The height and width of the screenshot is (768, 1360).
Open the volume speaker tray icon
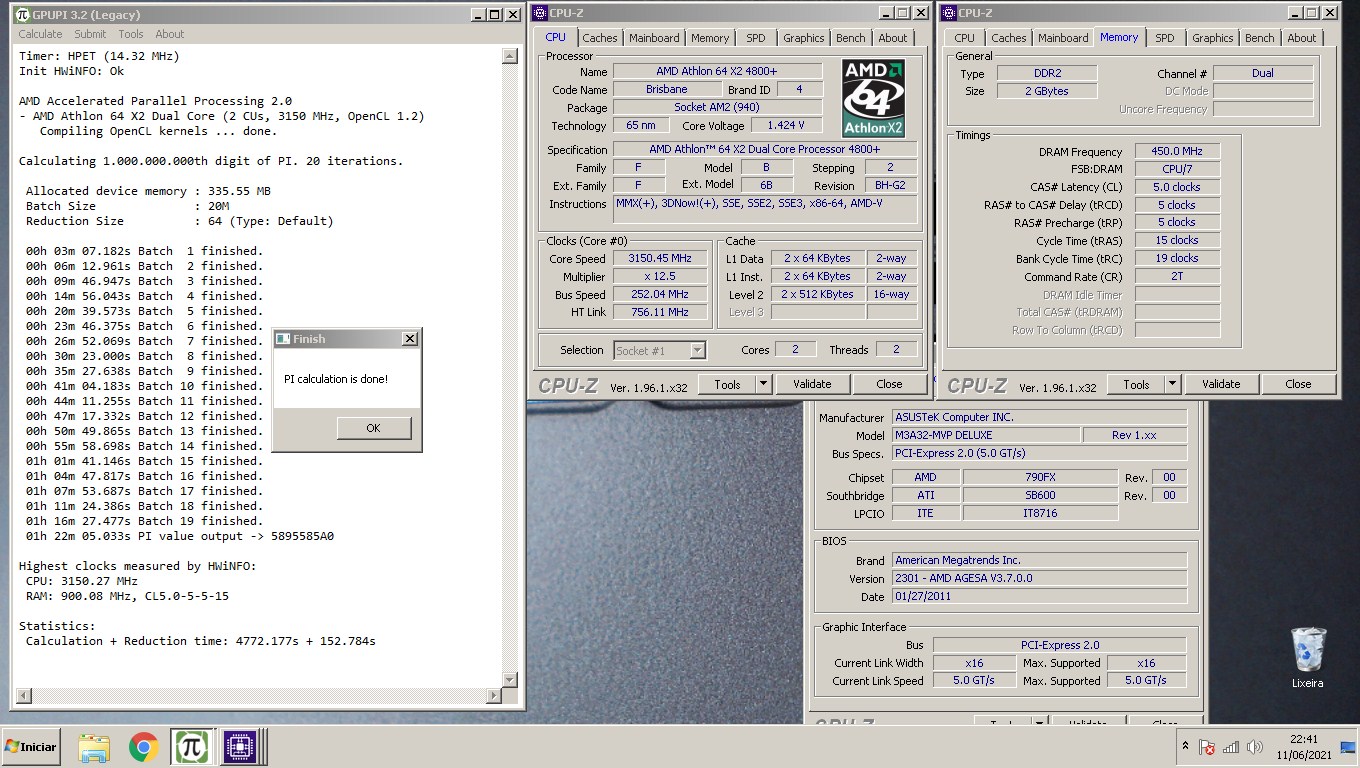tap(1254, 747)
